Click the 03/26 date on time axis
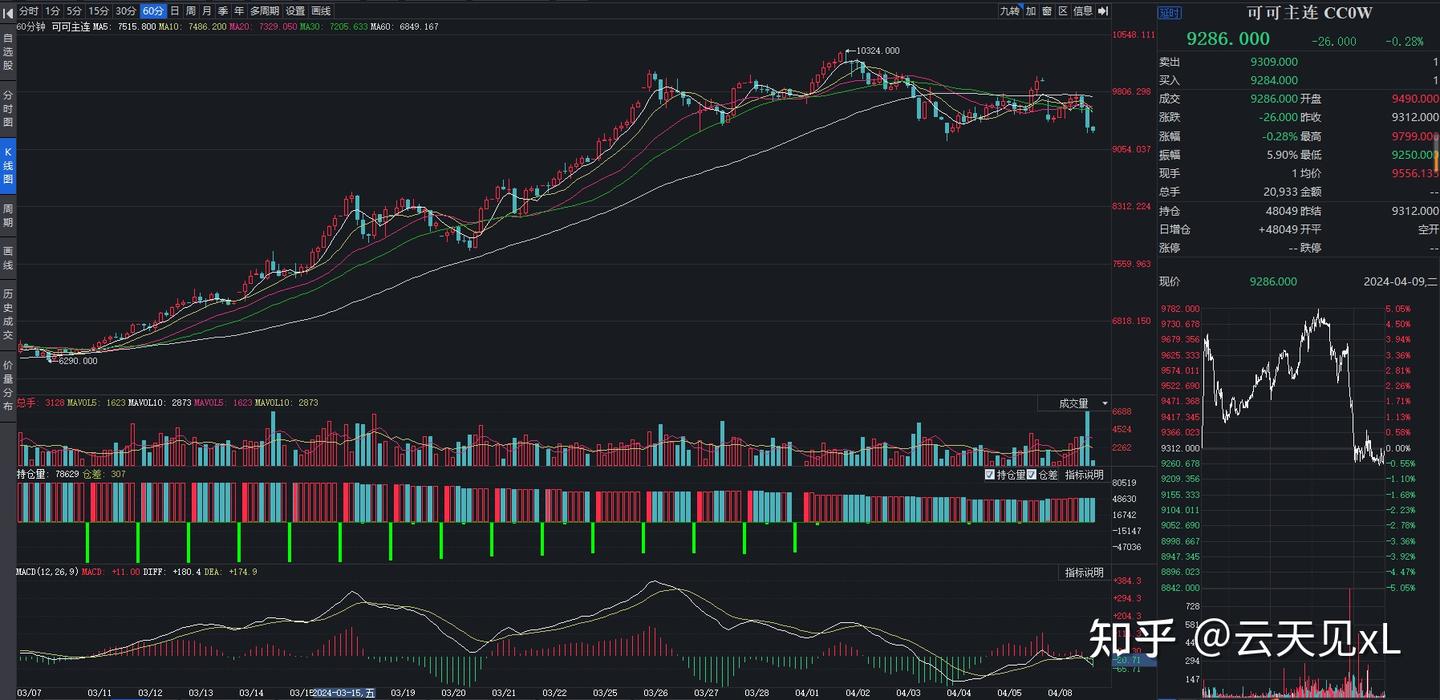Image resolution: width=1440 pixels, height=700 pixels. (x=656, y=692)
